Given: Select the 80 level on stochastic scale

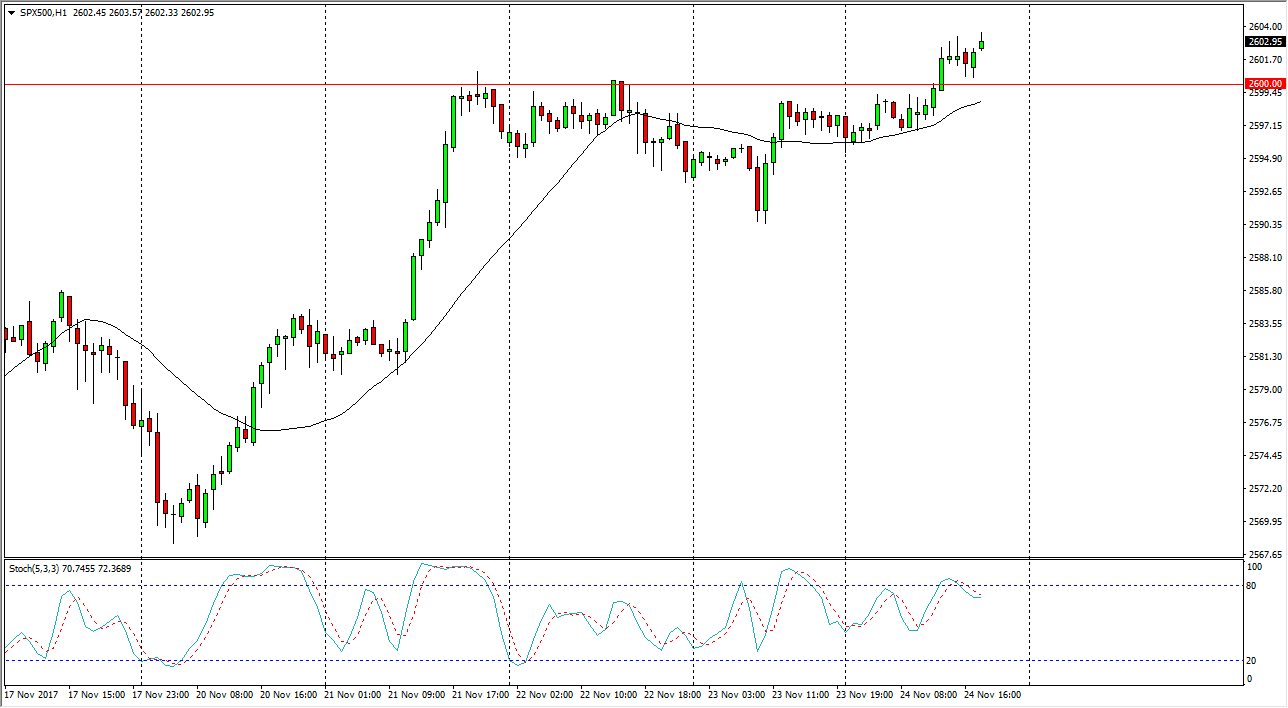Looking at the screenshot, I should point(1254,586).
